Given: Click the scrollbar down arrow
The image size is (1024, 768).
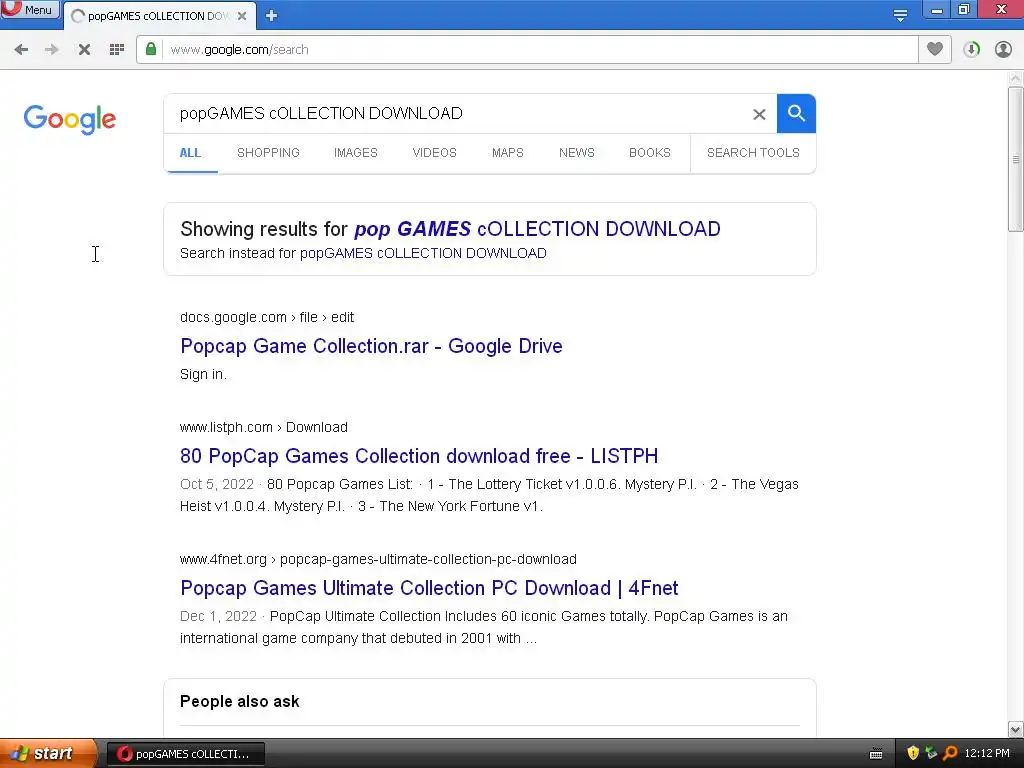Looking at the screenshot, I should point(1015,729).
